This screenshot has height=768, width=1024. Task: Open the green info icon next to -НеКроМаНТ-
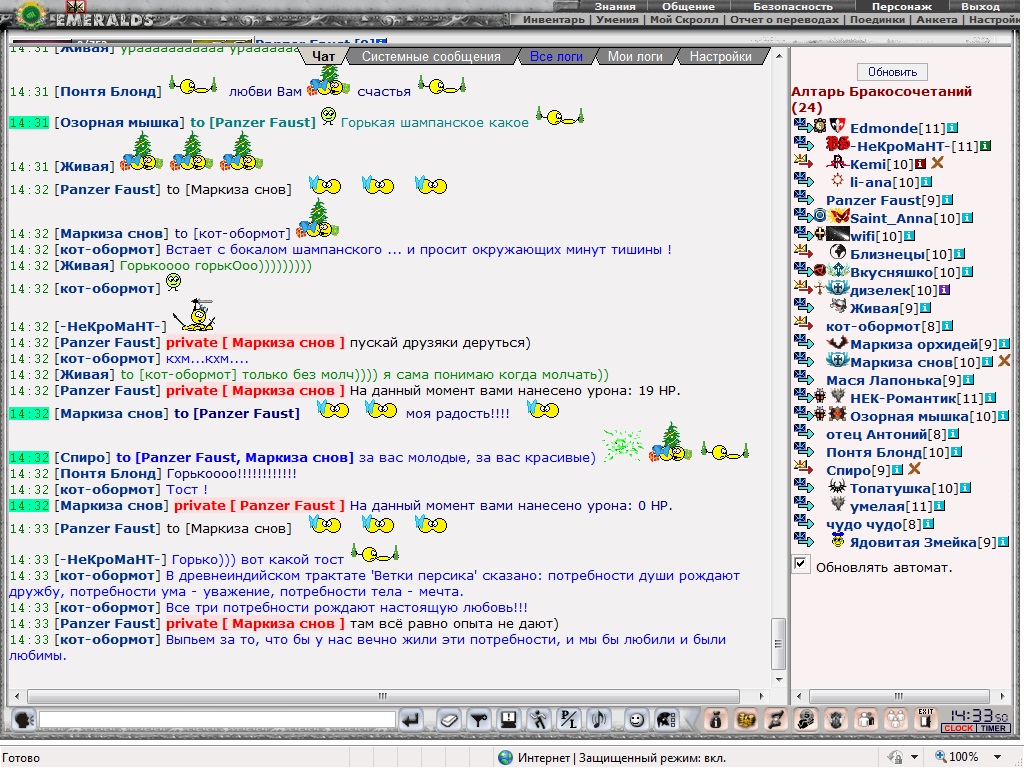coord(985,146)
